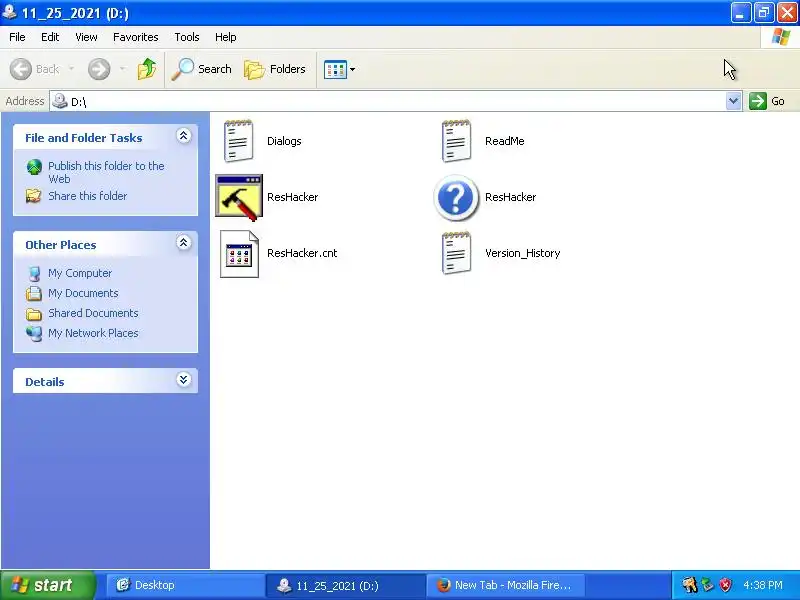
Task: Click the Search magnifier toolbar button
Action: tap(201, 69)
